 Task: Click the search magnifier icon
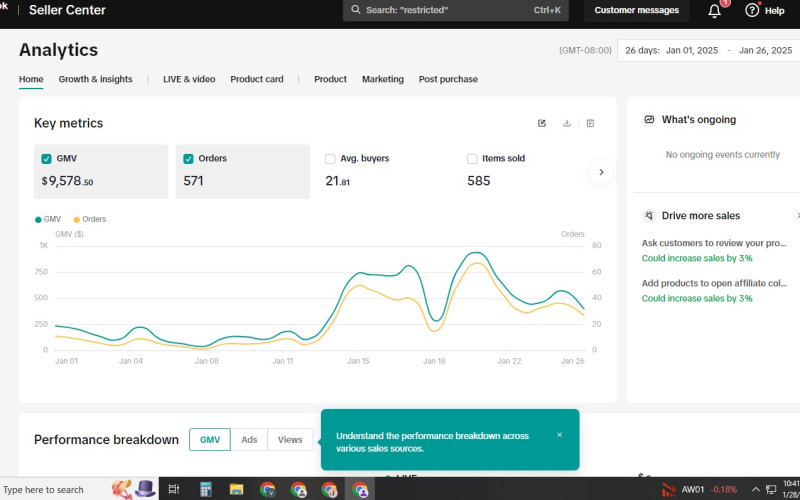pos(355,10)
